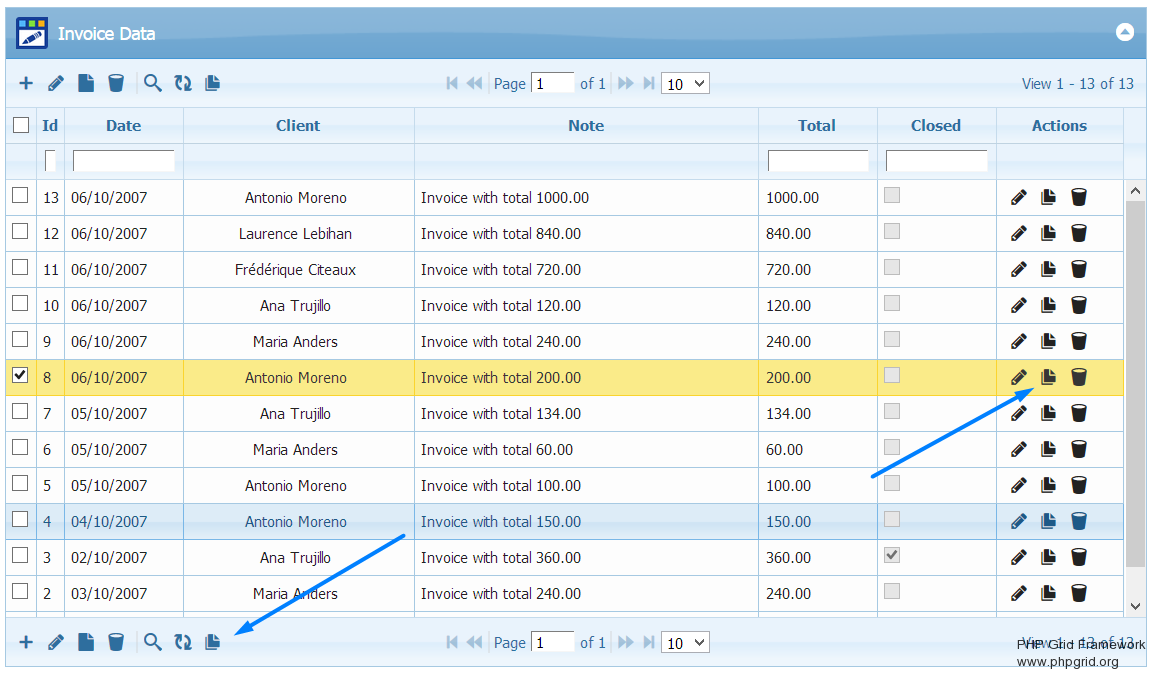Screen dimensions: 1151x674
Task: Sort by Client column header
Action: pos(298,125)
